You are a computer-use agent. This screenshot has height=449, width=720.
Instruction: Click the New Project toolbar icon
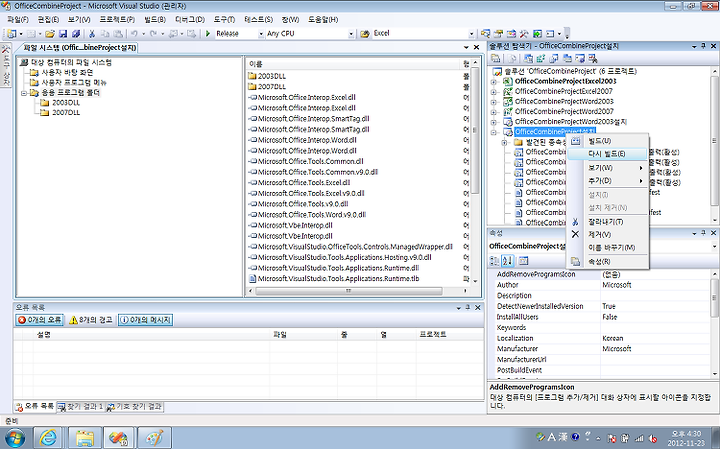tap(11, 34)
